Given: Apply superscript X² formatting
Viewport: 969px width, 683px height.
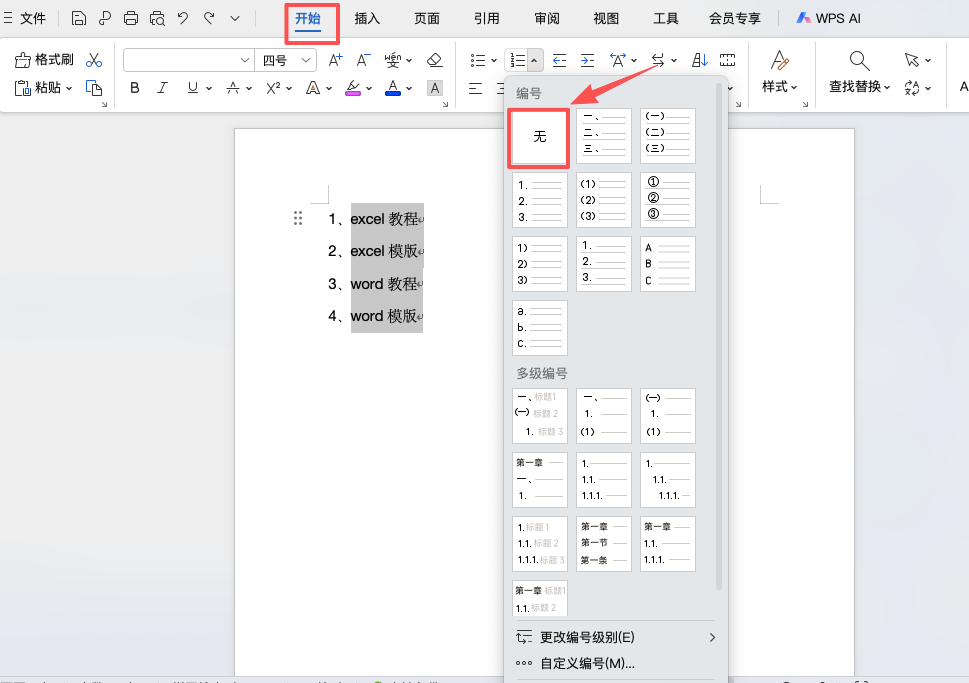Looking at the screenshot, I should [x=273, y=88].
